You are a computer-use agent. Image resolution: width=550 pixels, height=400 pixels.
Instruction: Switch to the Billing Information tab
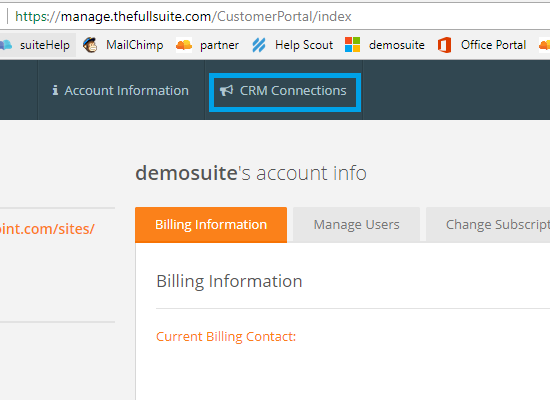(x=211, y=225)
